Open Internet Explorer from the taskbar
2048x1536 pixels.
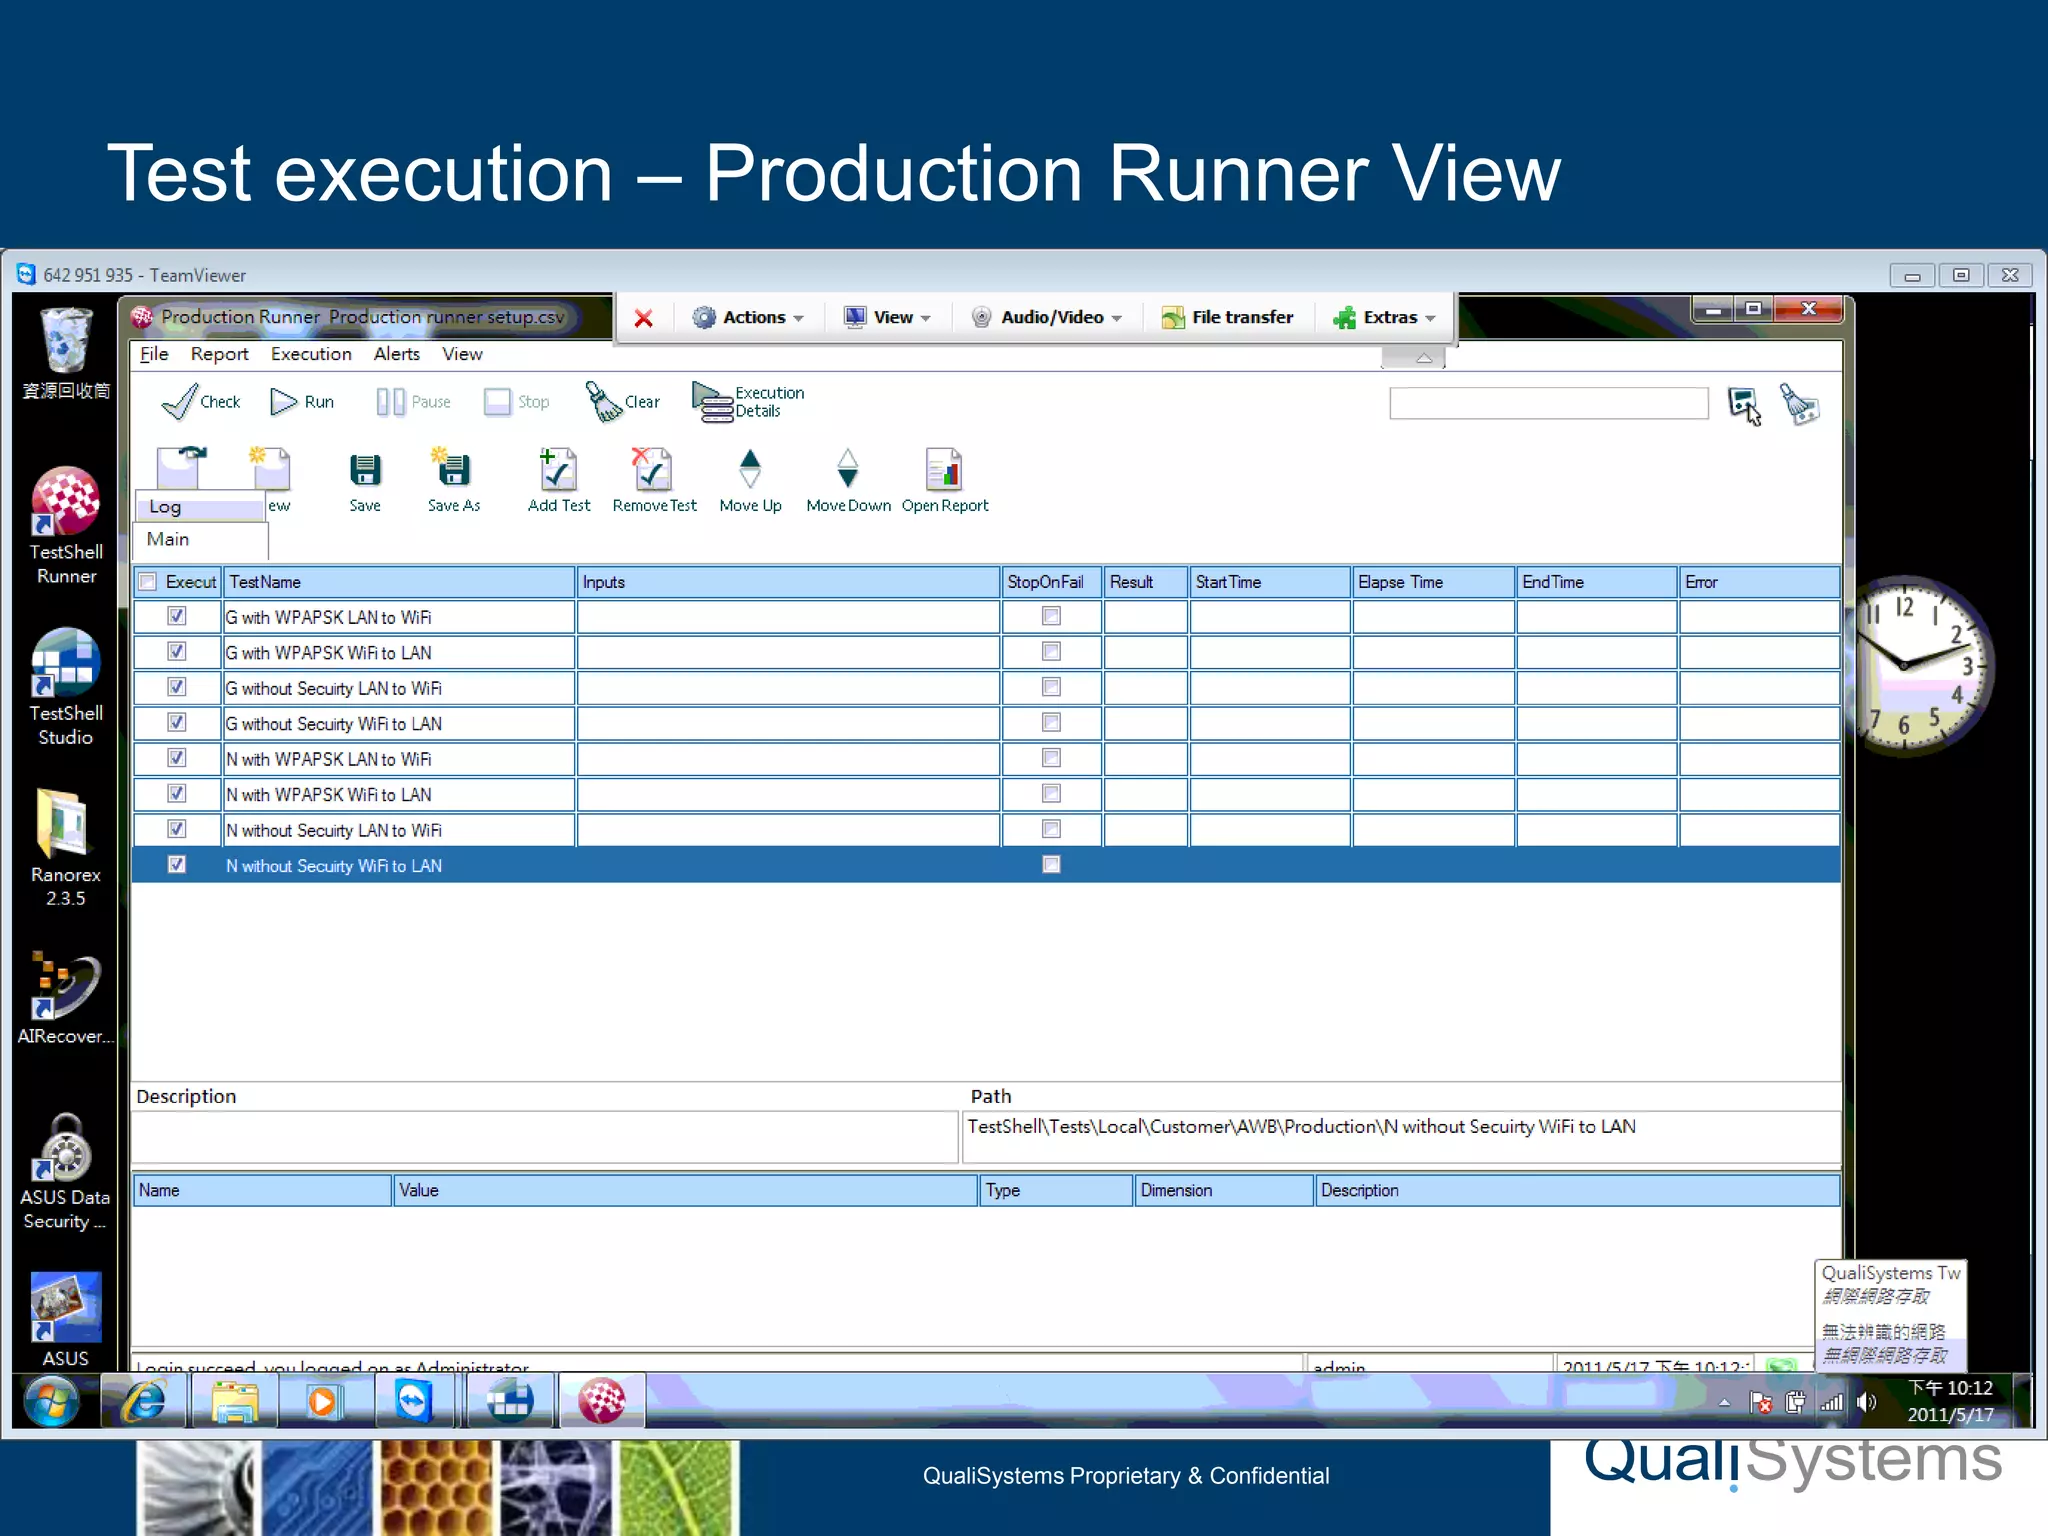pos(144,1401)
